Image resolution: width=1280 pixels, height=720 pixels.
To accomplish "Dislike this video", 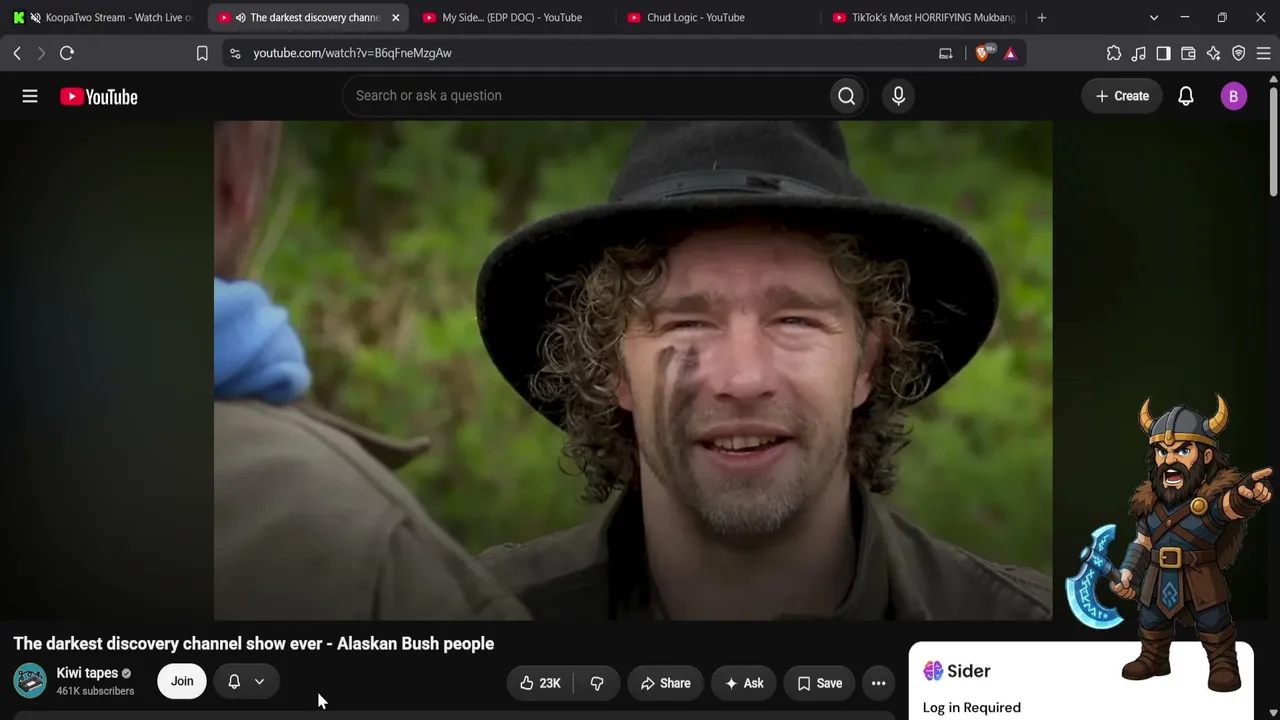I will [x=597, y=683].
